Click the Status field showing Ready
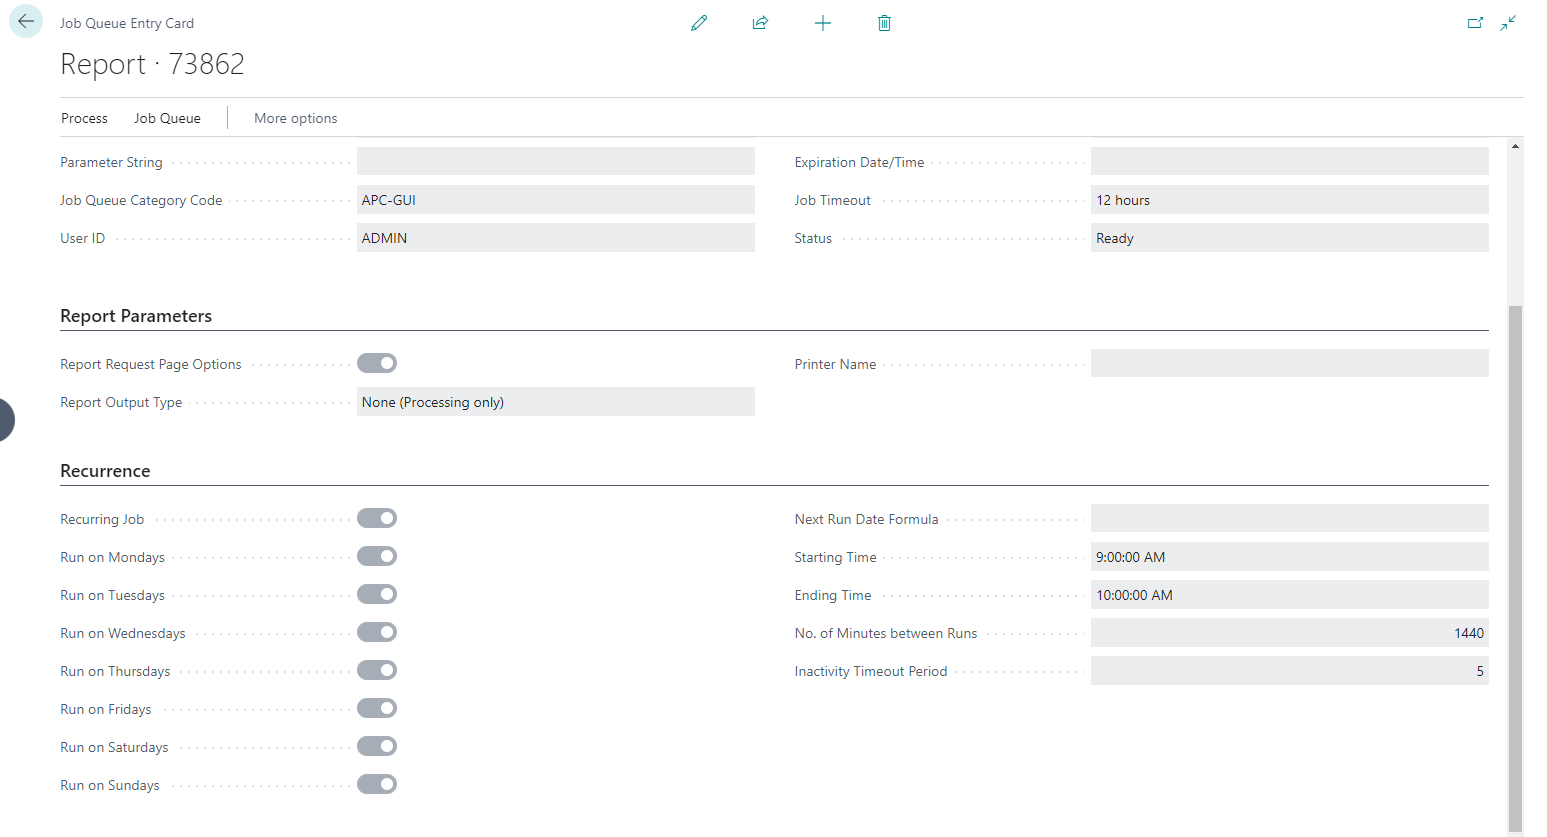 click(x=1290, y=238)
